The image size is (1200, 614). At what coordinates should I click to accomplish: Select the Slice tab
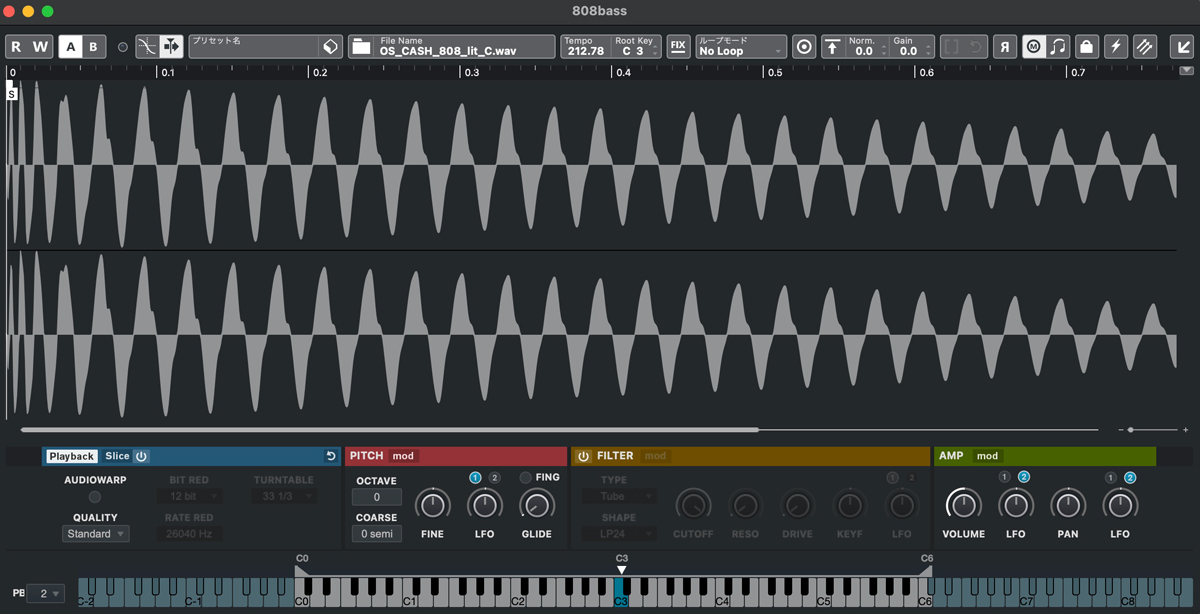(117, 456)
